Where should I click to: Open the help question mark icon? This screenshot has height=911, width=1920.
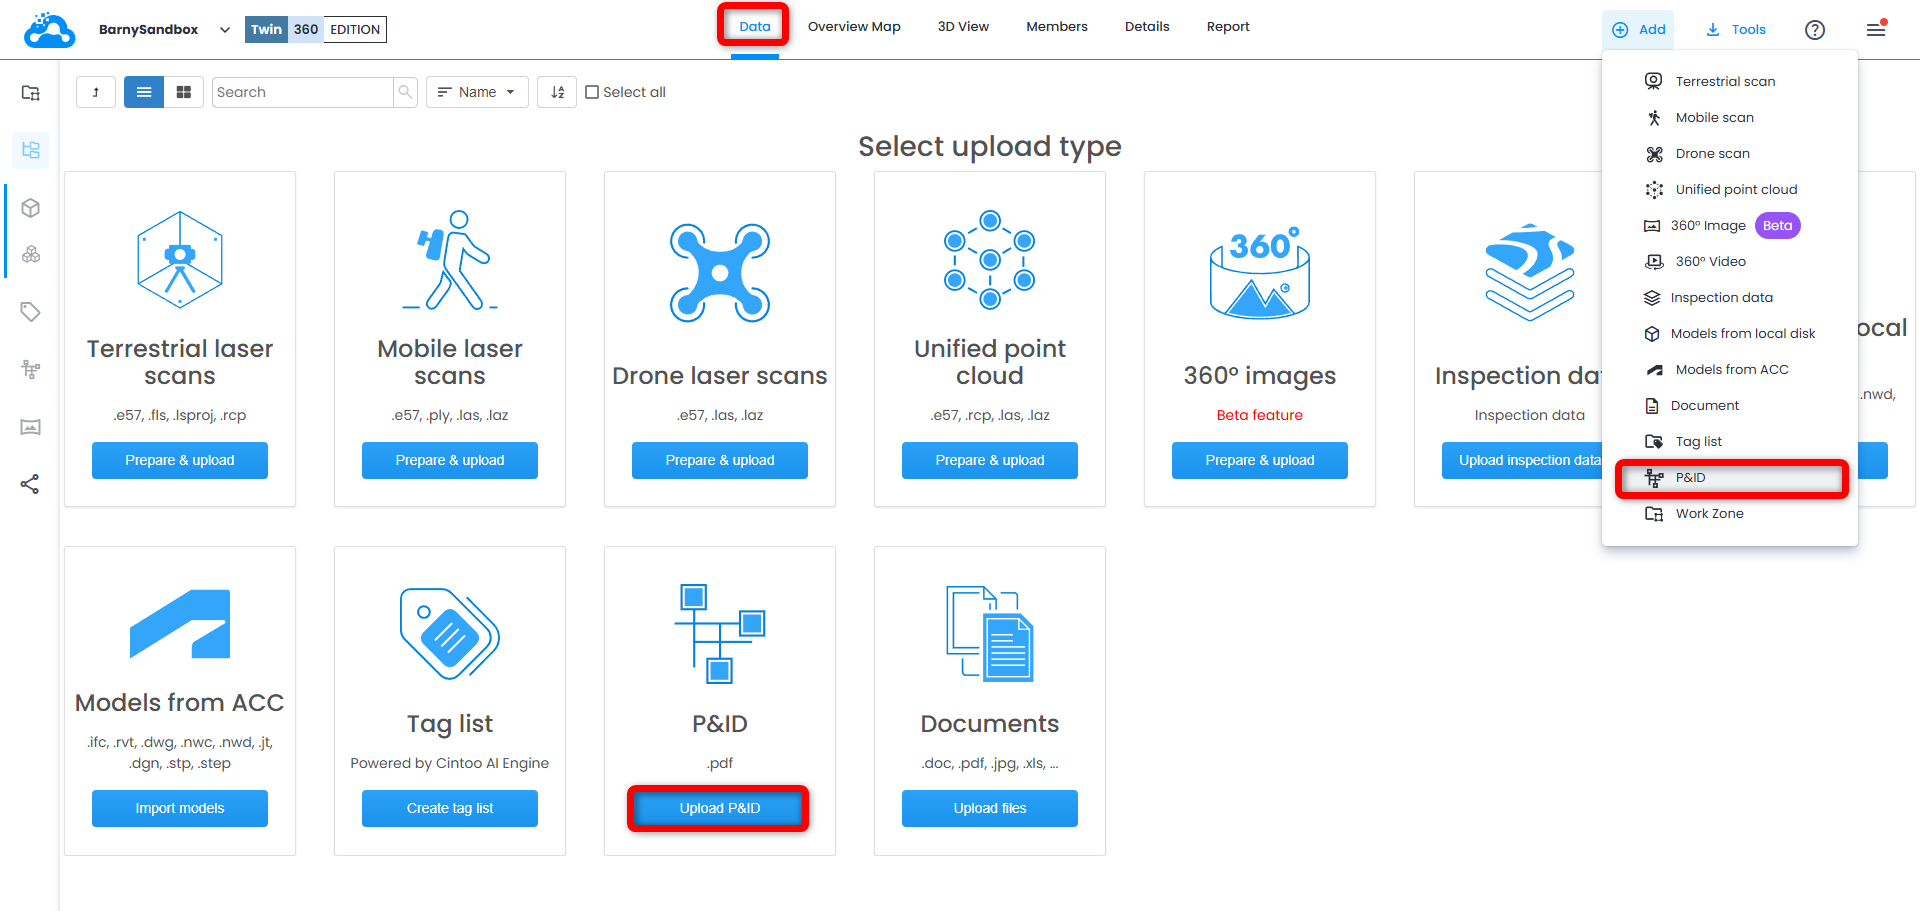(x=1815, y=30)
